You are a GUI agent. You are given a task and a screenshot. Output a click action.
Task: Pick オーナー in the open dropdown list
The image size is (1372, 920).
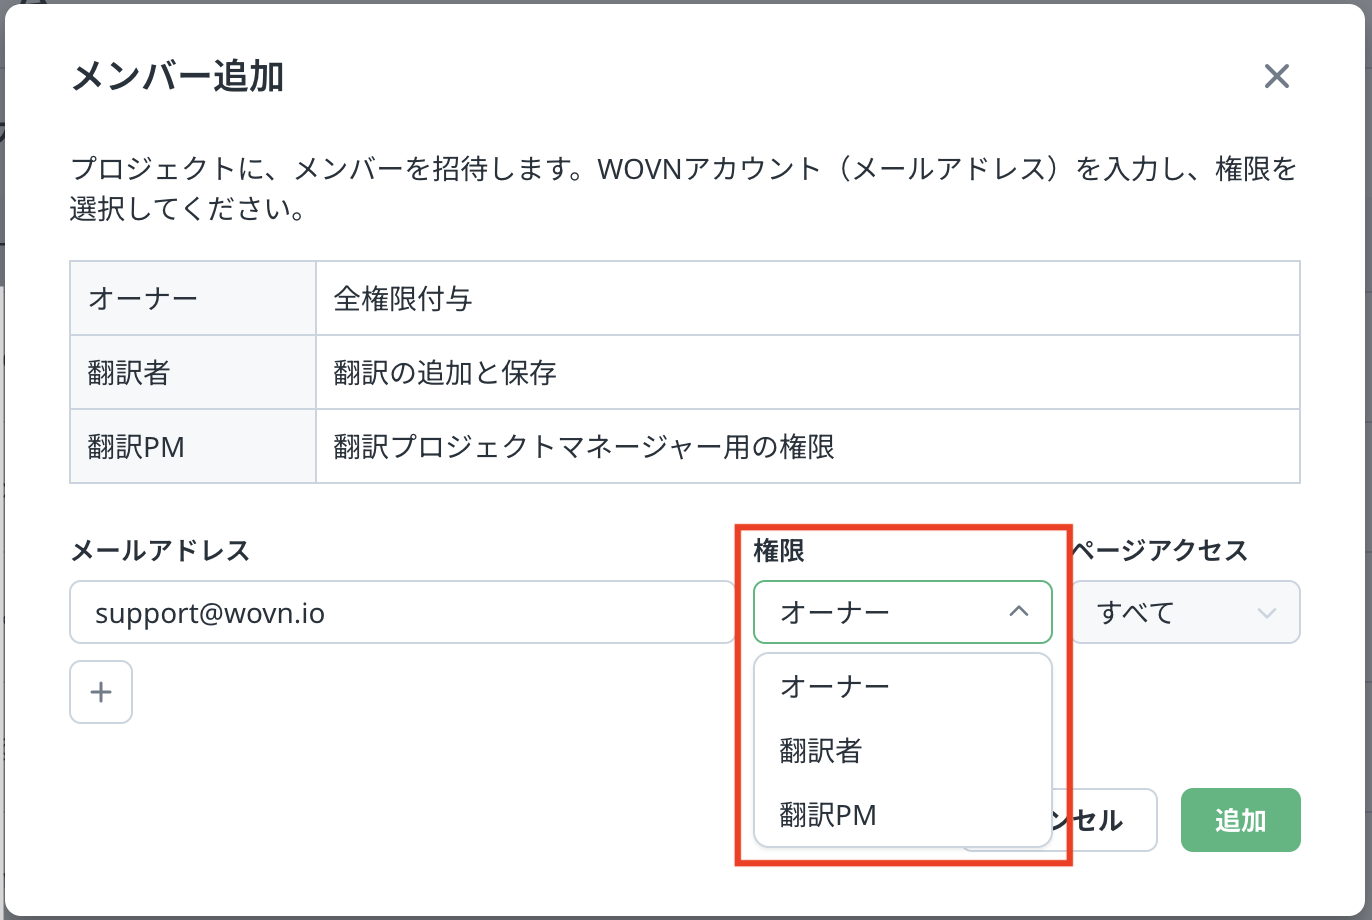(834, 686)
